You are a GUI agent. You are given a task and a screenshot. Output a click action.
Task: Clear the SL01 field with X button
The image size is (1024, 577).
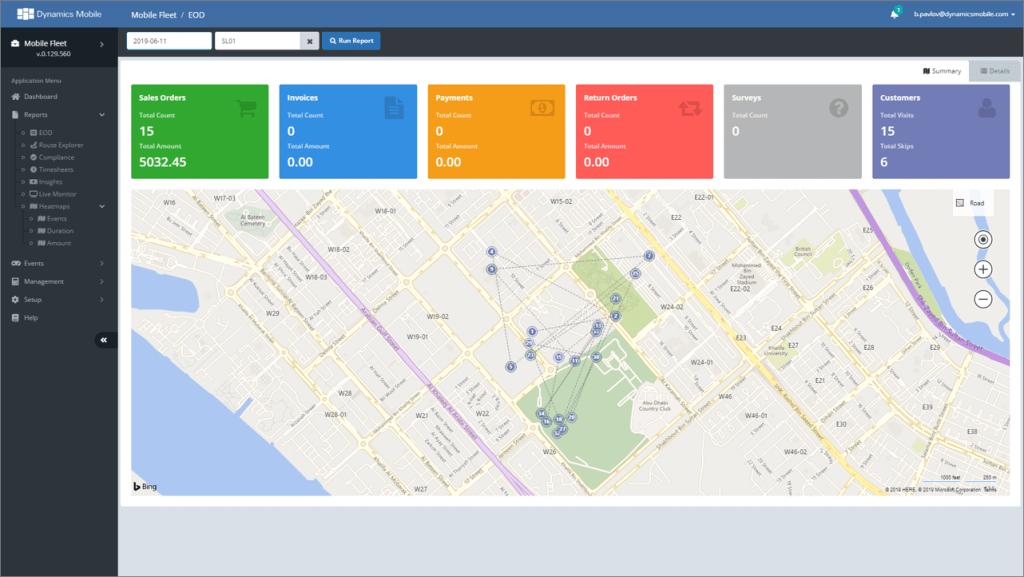pos(310,41)
